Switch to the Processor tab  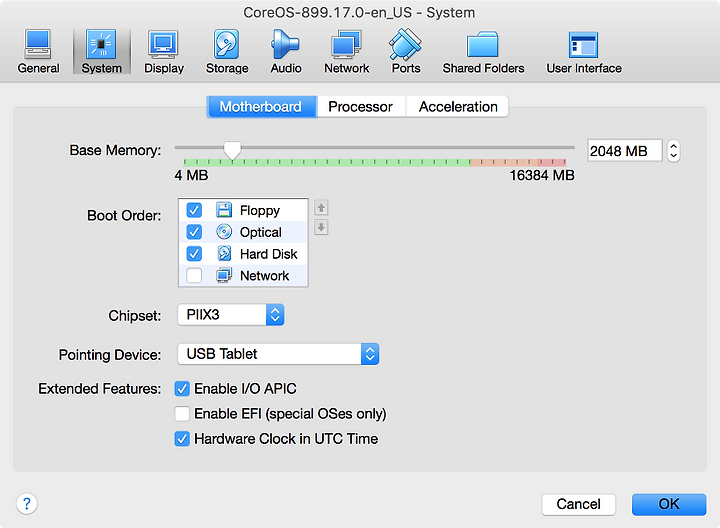pyautogui.click(x=361, y=107)
